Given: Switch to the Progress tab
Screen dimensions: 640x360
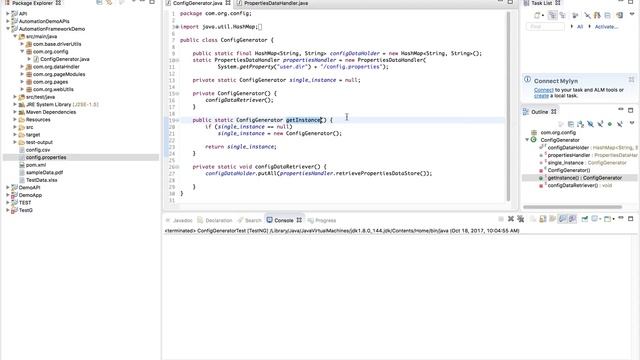Looking at the screenshot, I should (x=322, y=220).
